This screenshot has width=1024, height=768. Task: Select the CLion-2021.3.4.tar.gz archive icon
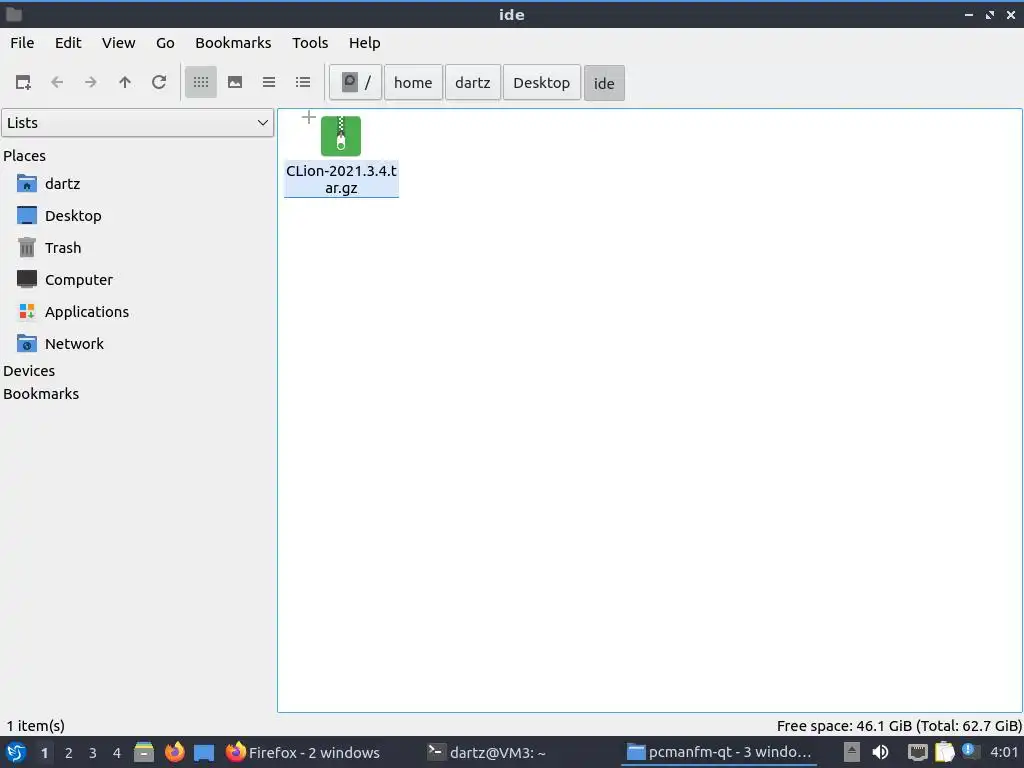coord(341,136)
